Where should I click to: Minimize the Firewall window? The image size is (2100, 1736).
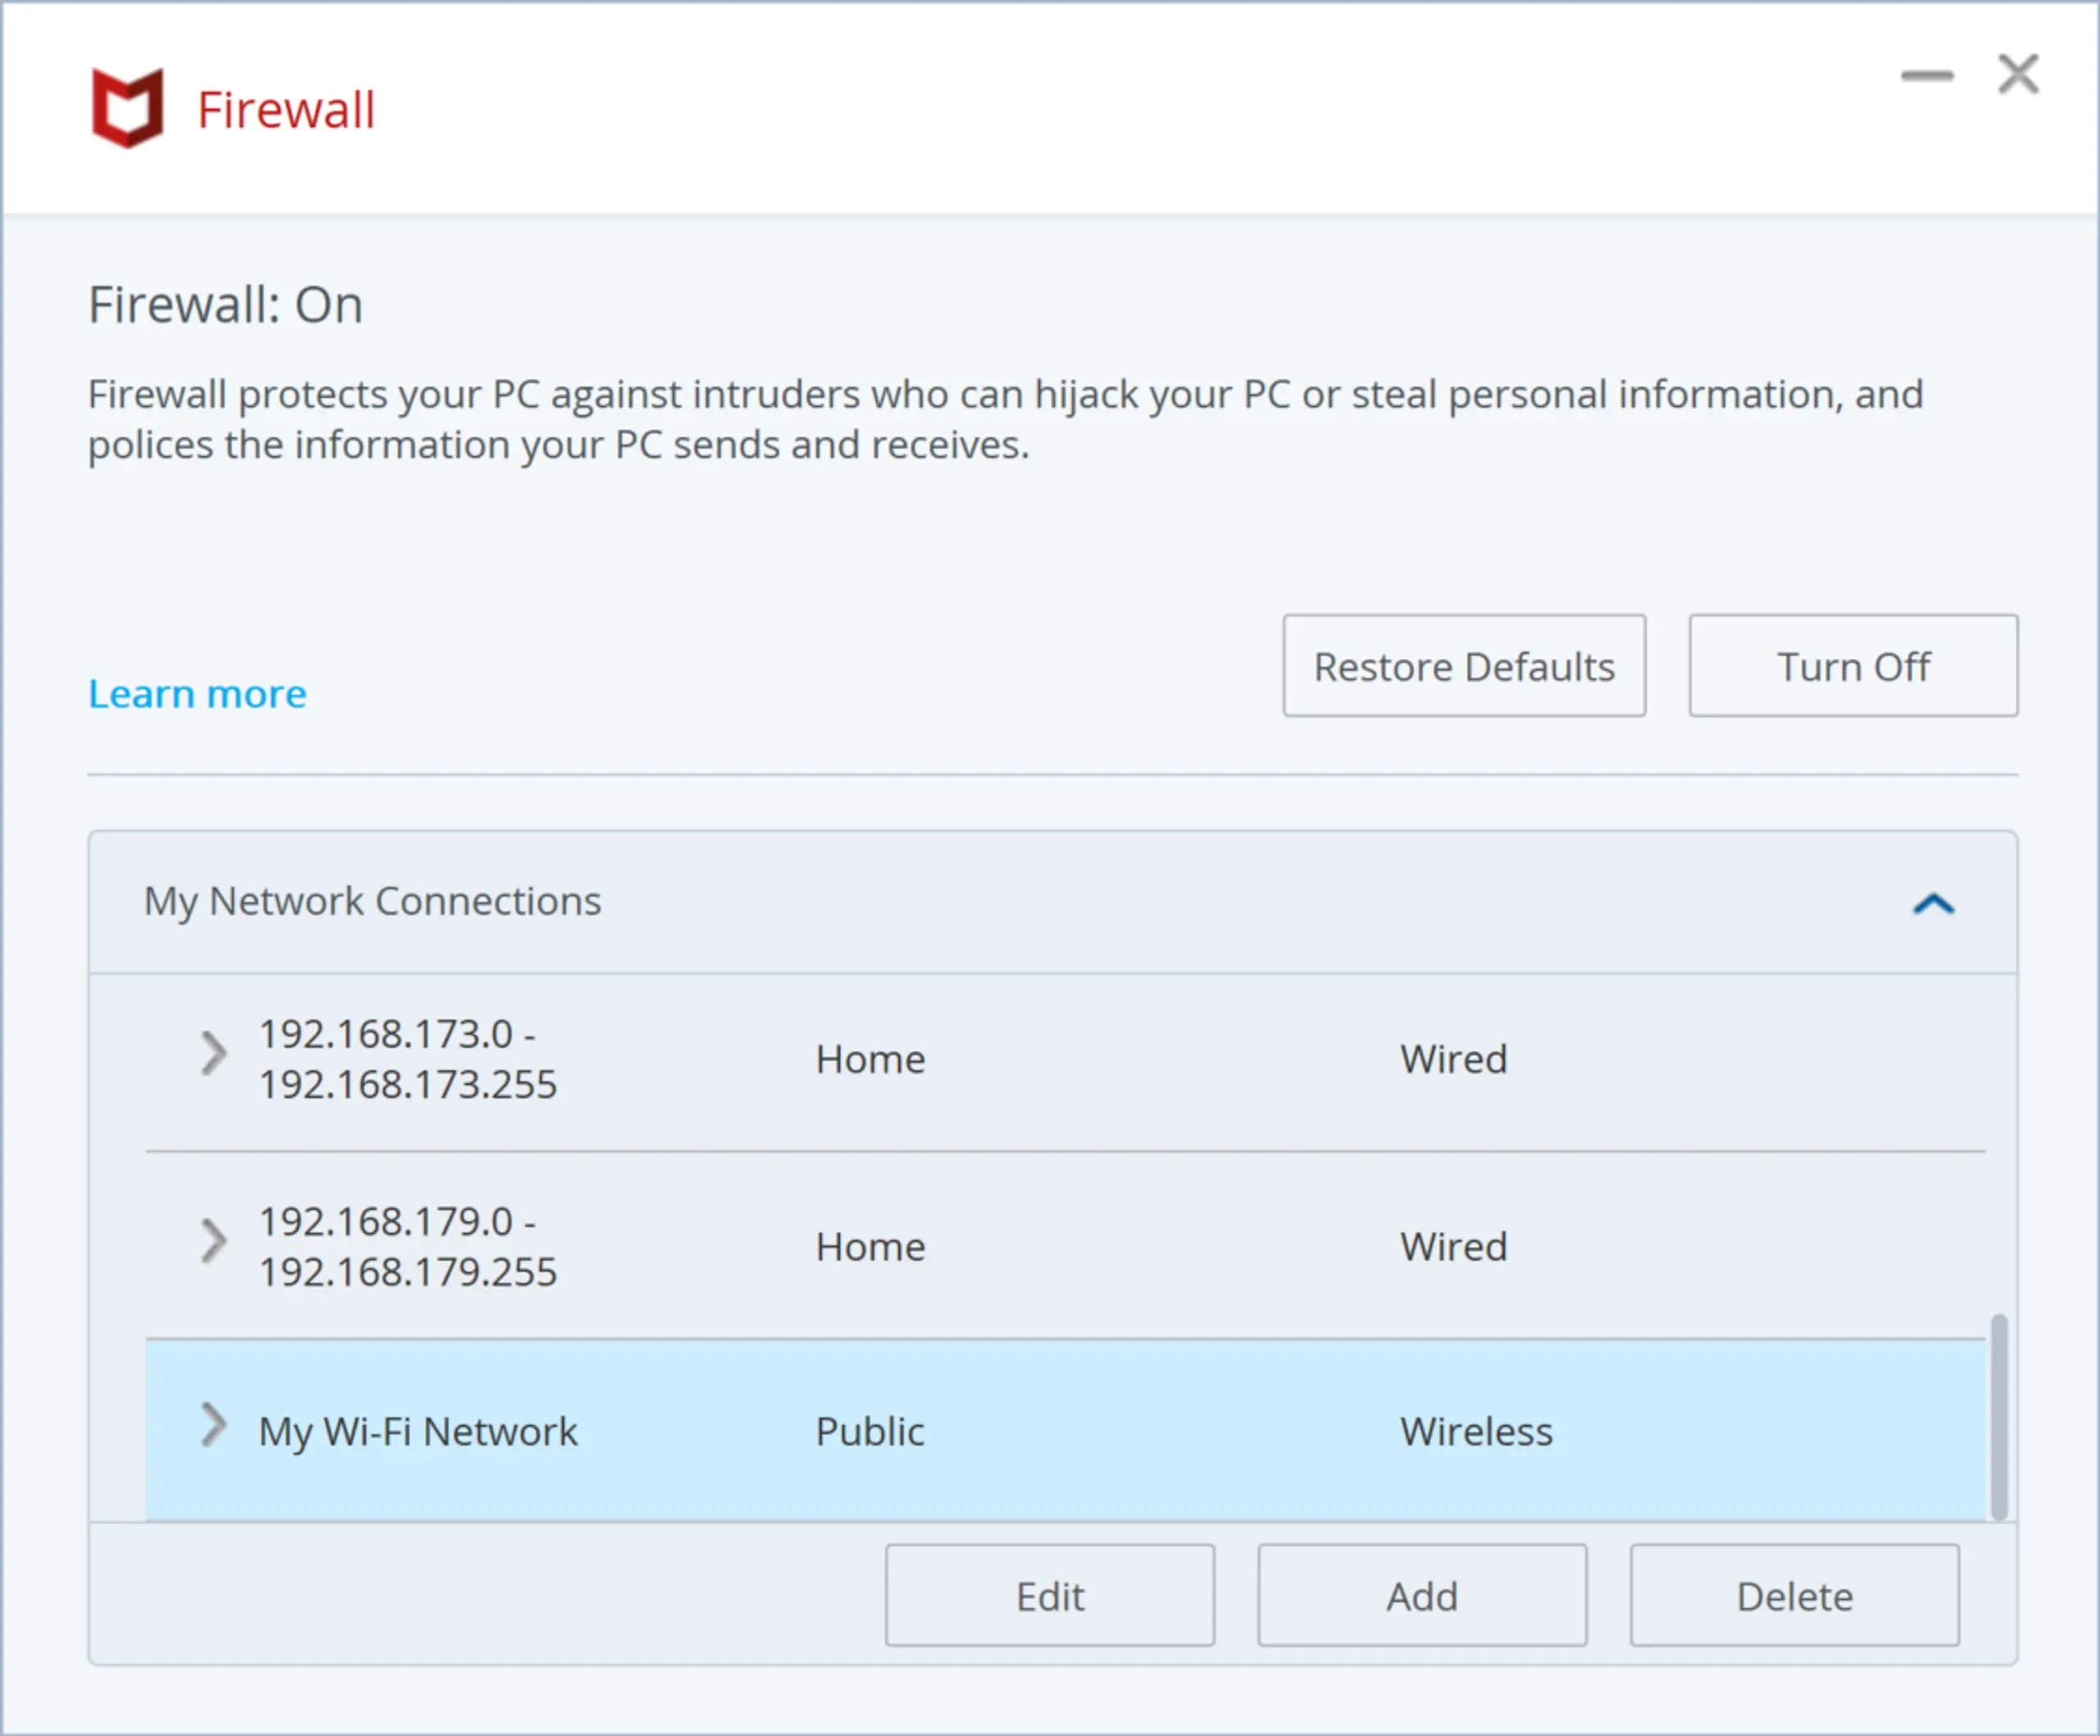click(1926, 76)
